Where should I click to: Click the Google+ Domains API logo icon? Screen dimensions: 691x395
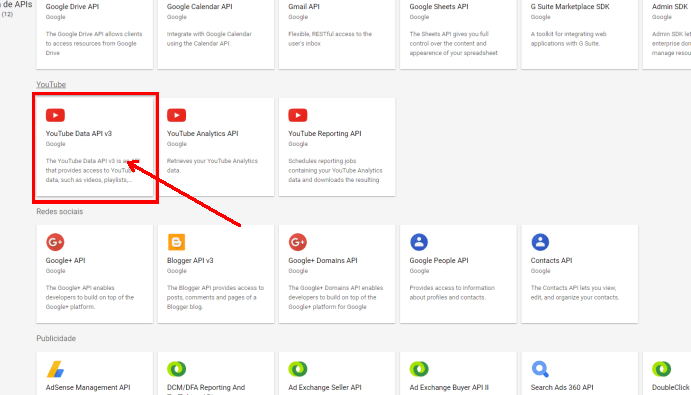pyautogui.click(x=297, y=242)
